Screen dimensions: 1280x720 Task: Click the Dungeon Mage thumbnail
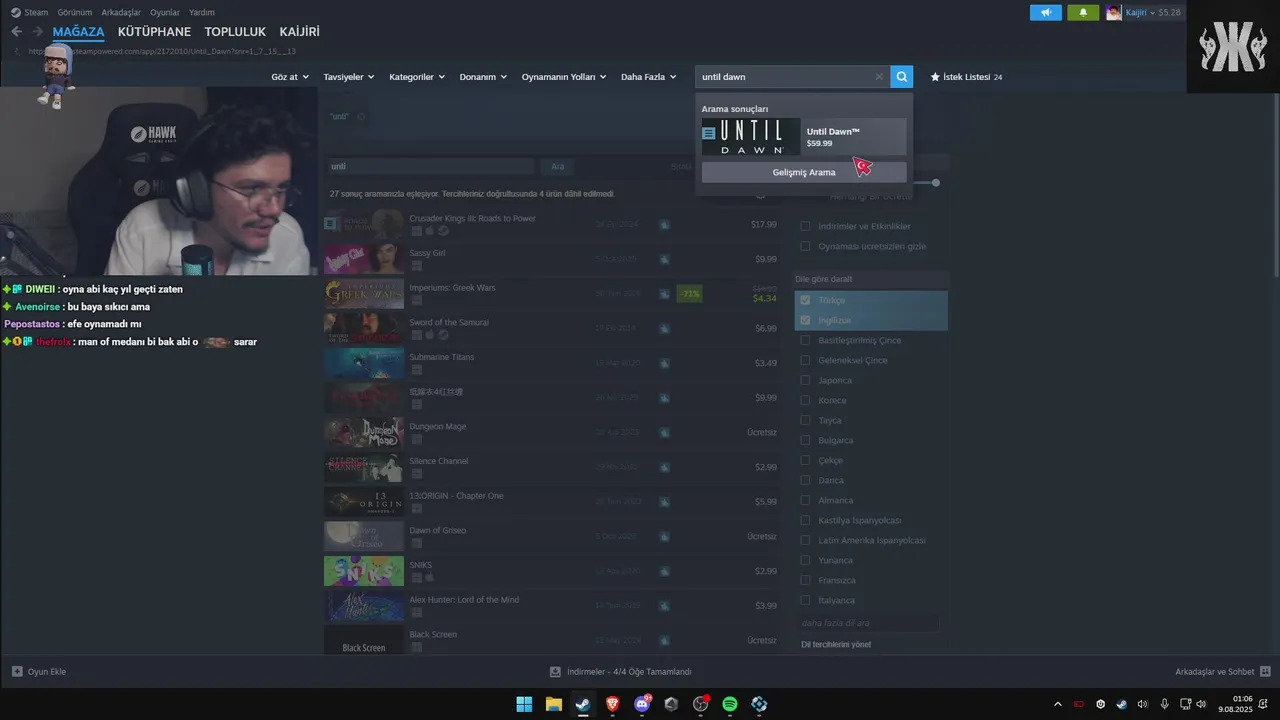364,432
